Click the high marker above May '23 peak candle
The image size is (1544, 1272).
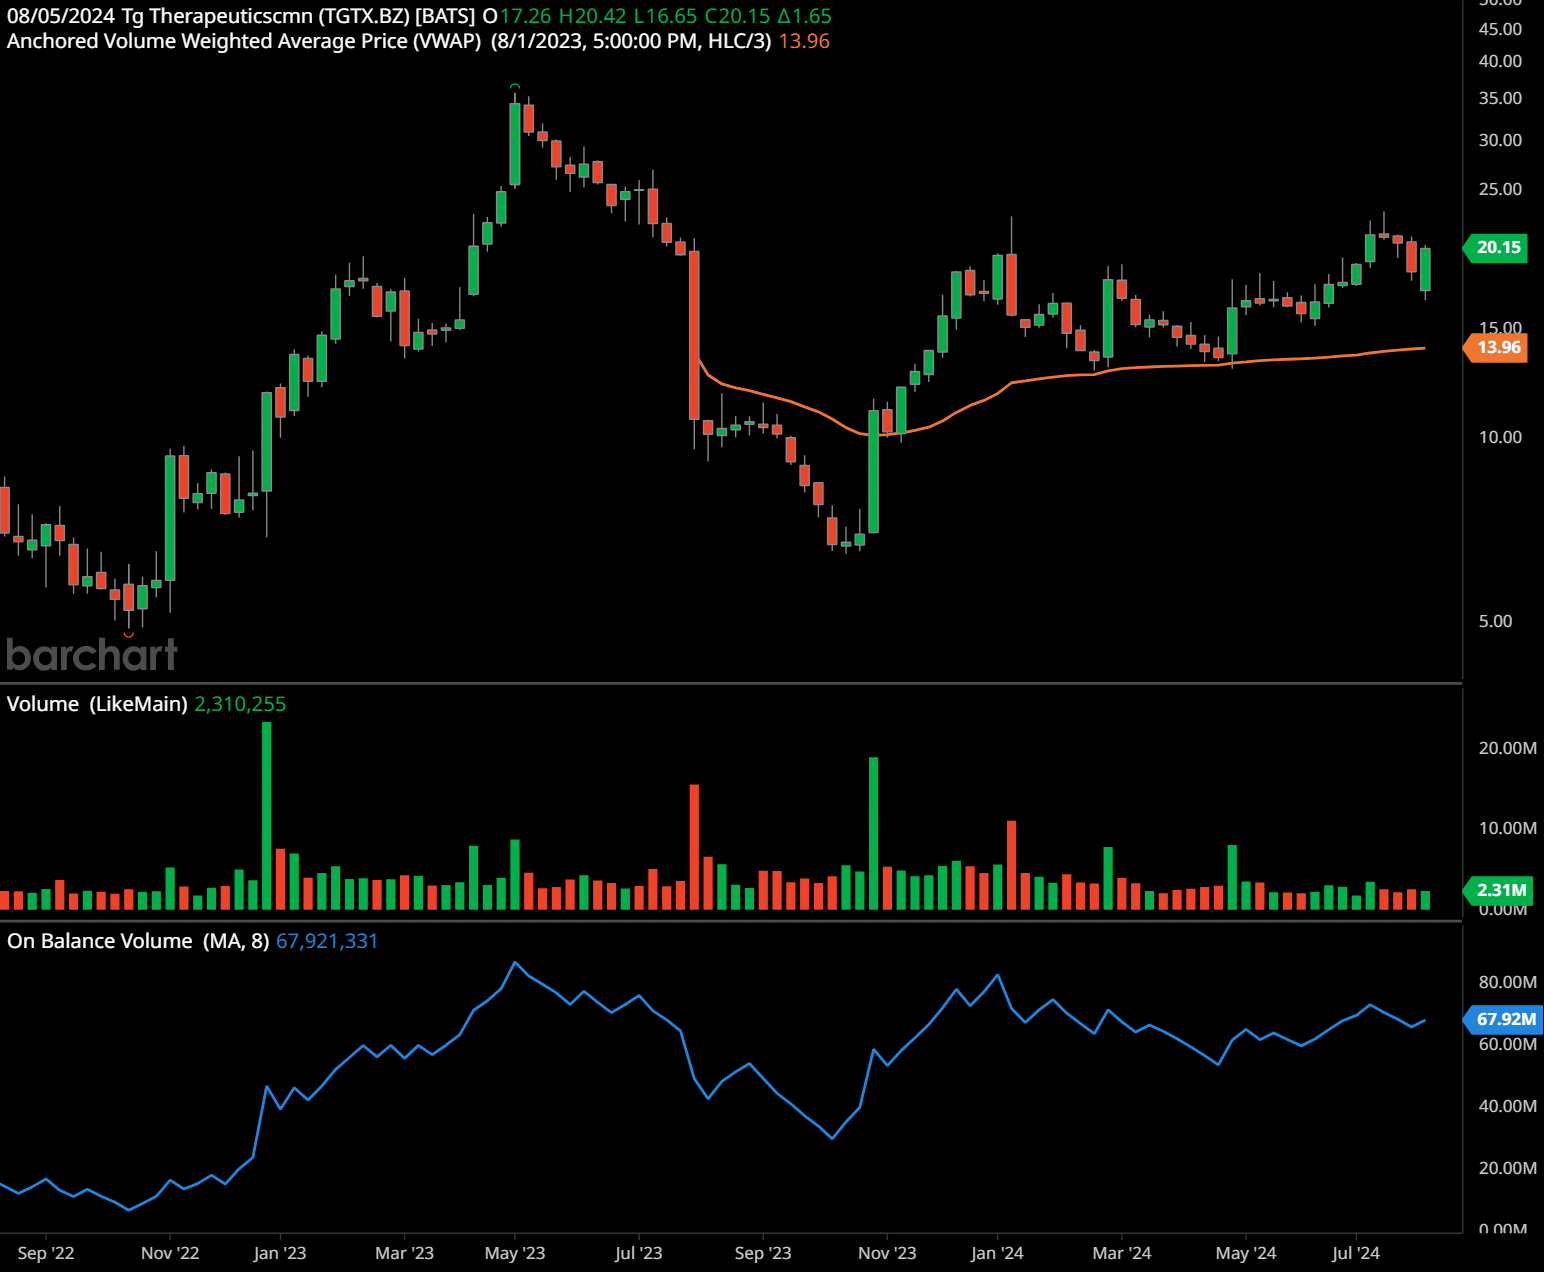tap(514, 87)
